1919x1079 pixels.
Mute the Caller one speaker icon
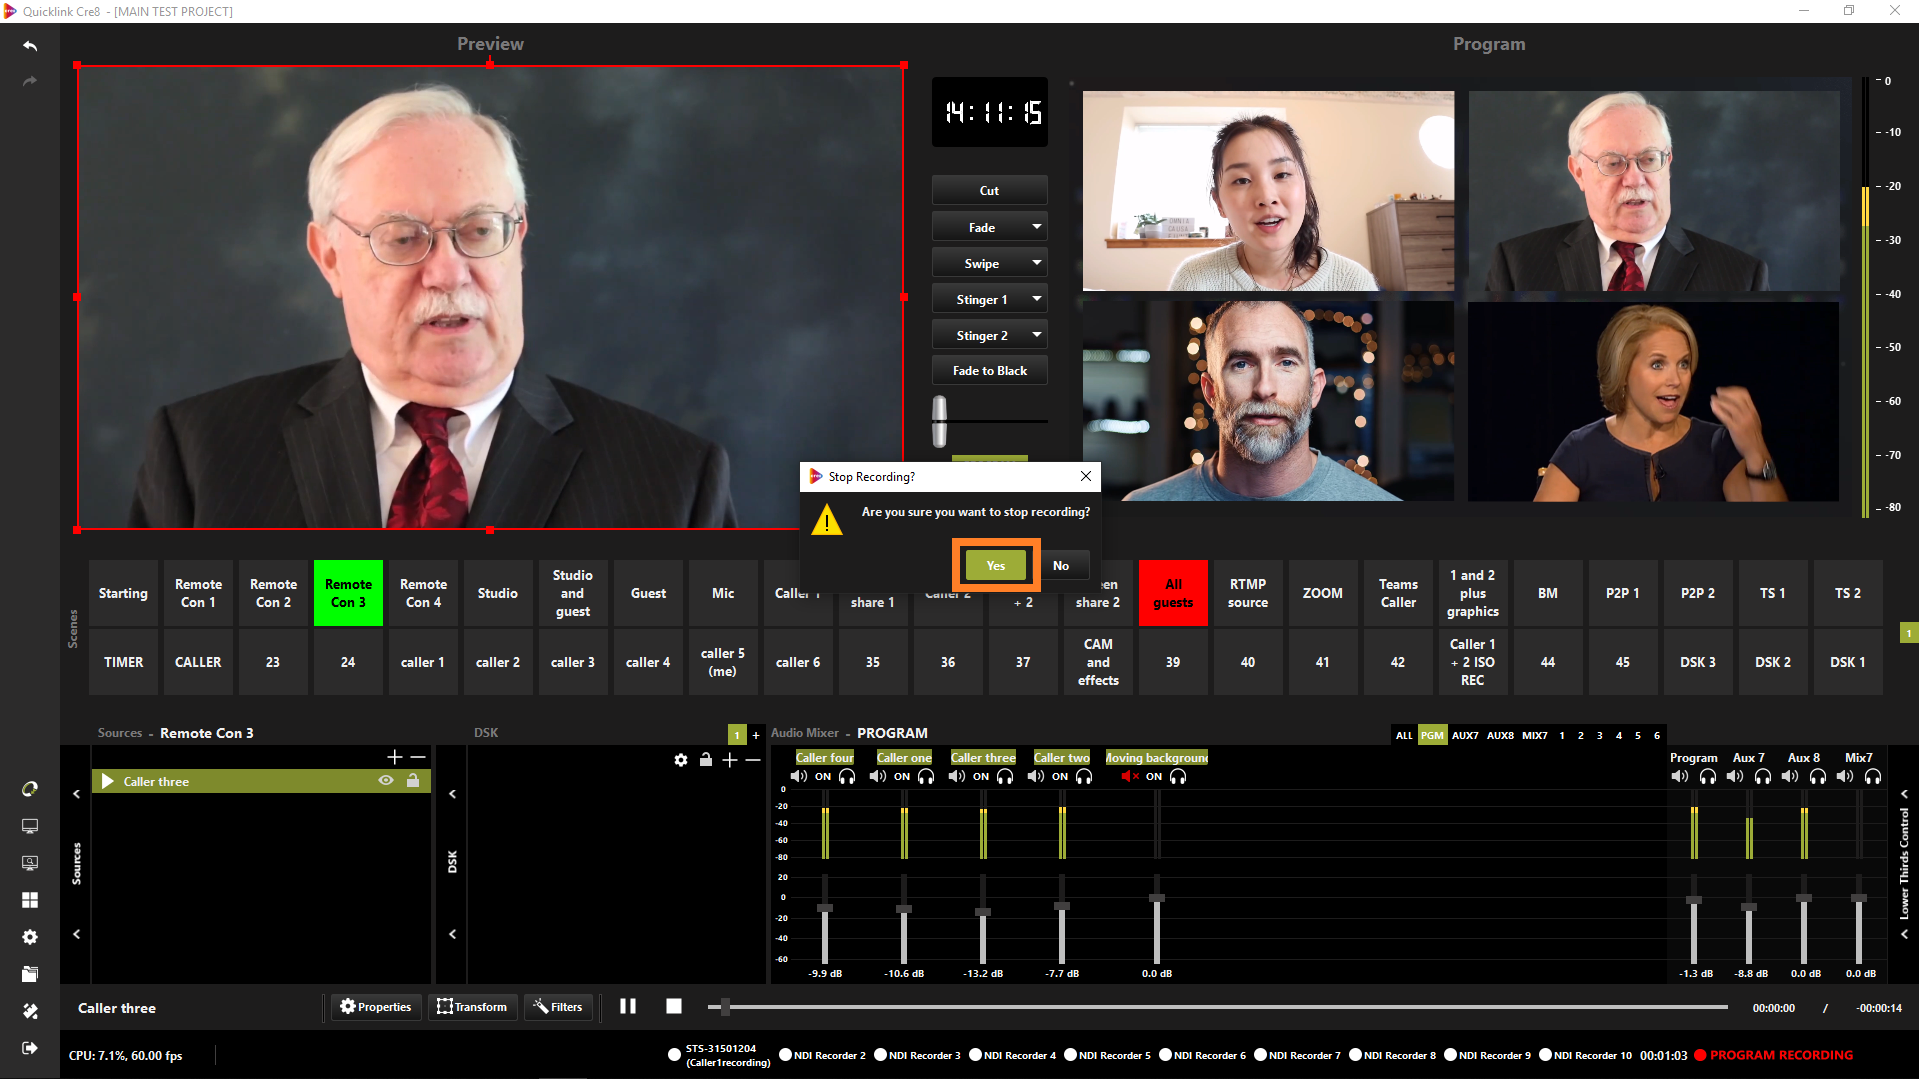[878, 776]
